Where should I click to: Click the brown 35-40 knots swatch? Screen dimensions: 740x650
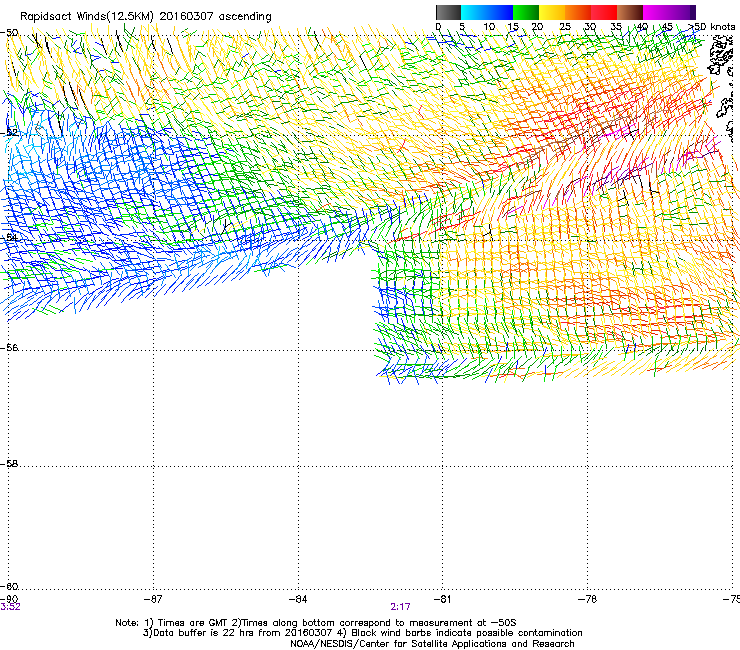[630, 12]
